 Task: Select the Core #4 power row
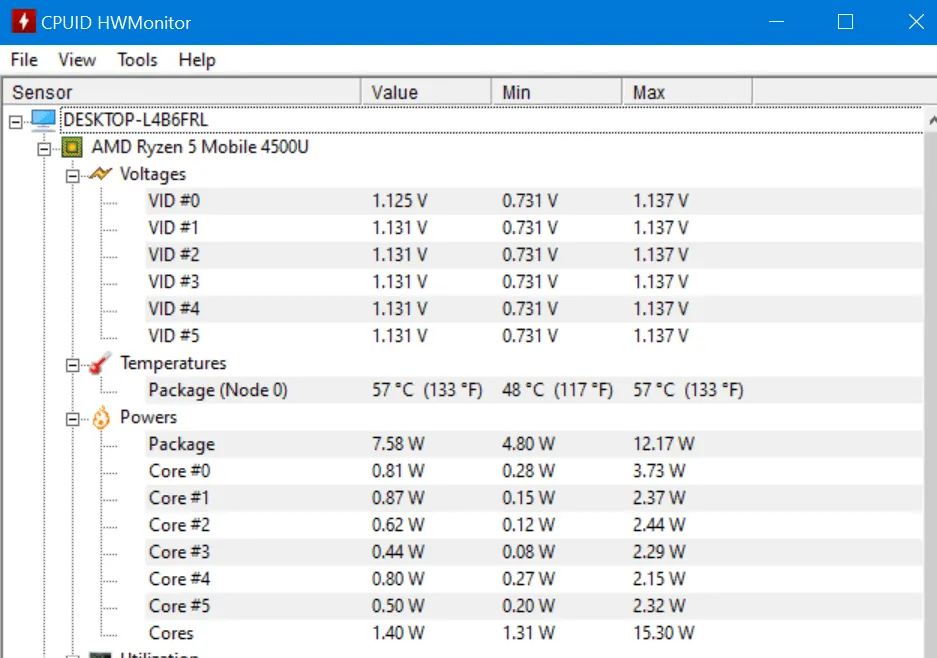(534, 579)
